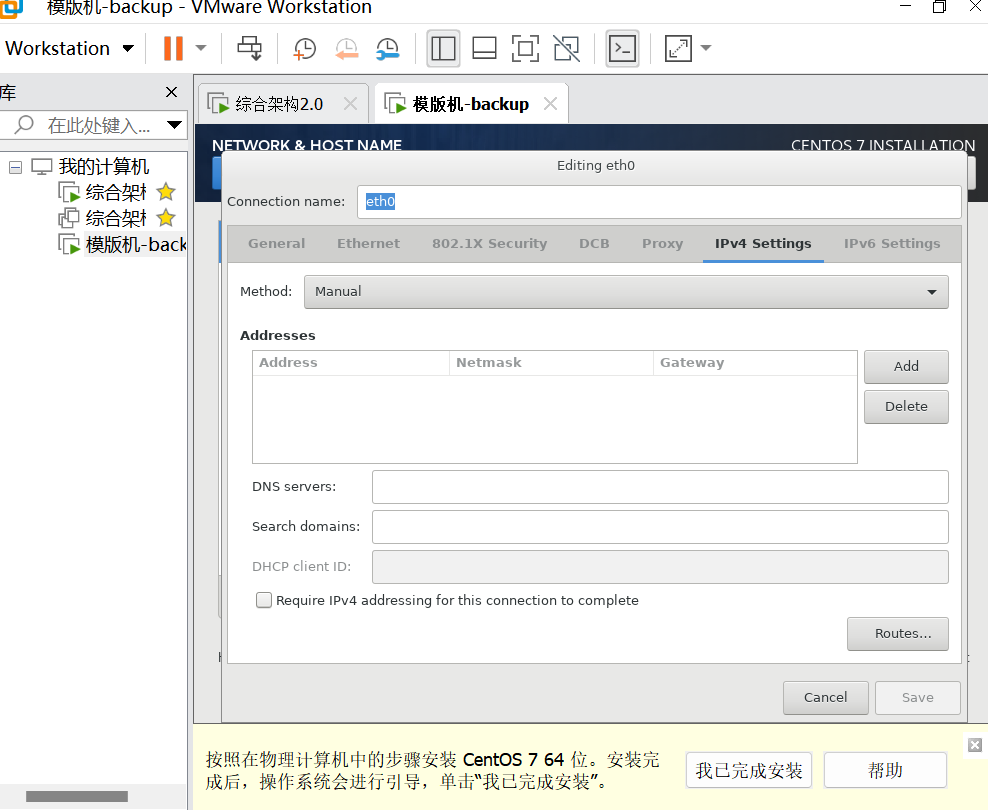This screenshot has width=988, height=810.
Task: Click the Address column header
Action: coord(351,363)
